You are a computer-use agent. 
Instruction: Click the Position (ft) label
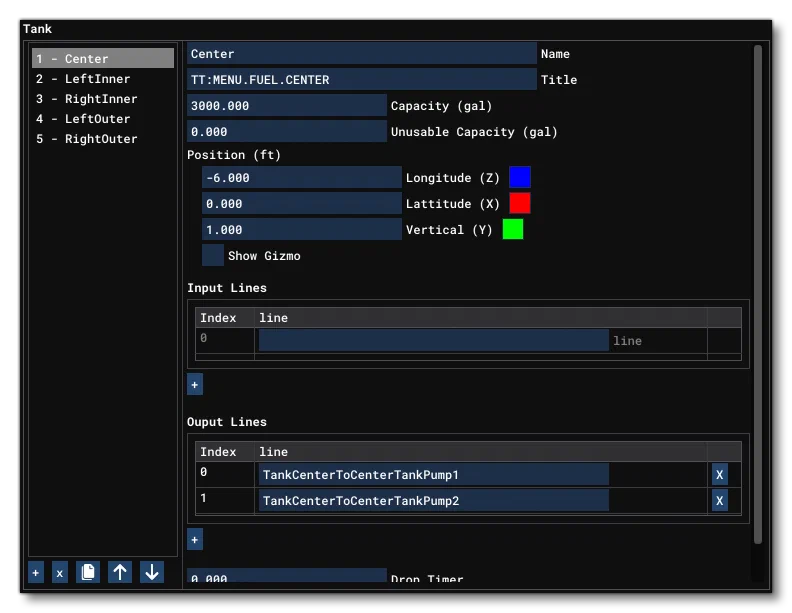(234, 155)
